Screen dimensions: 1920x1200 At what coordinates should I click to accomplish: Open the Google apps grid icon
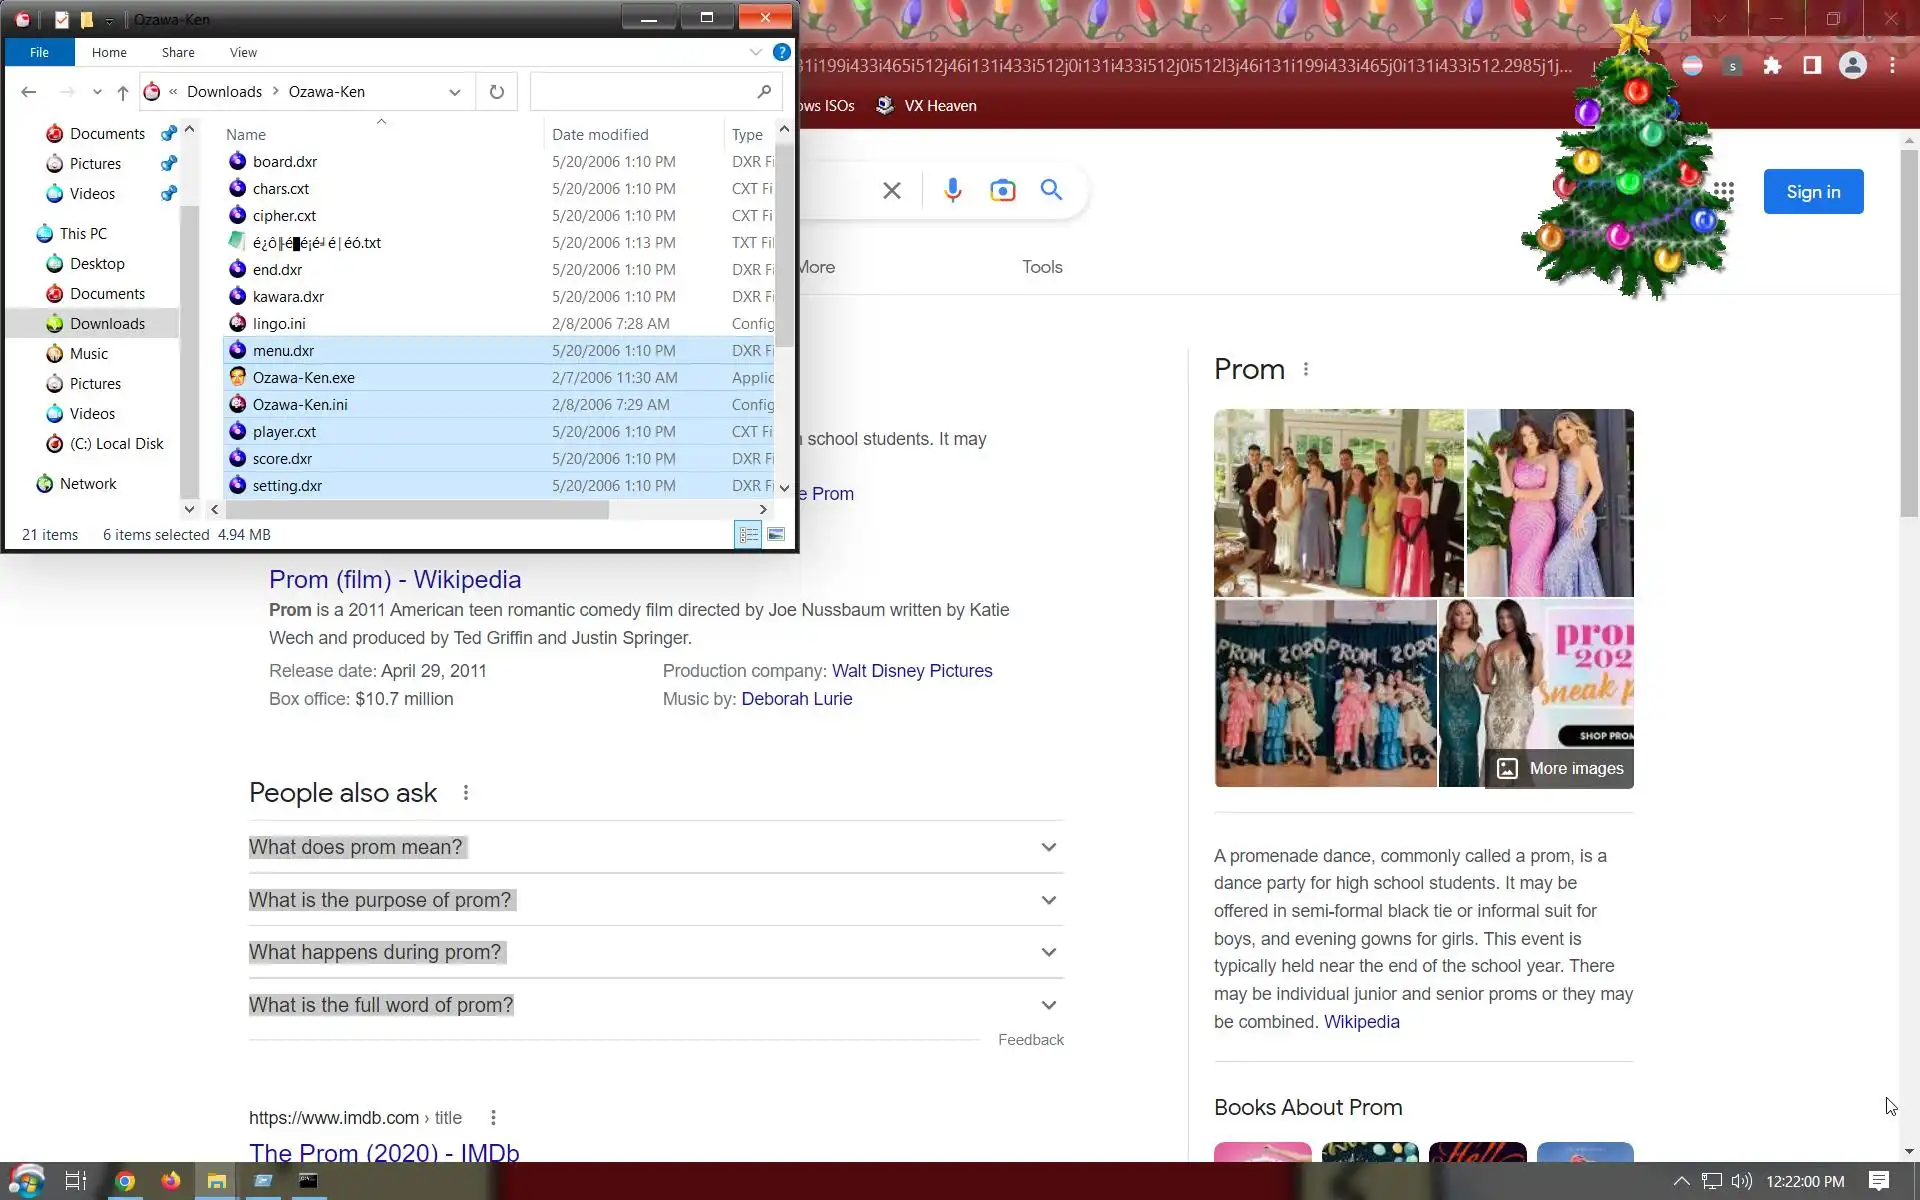[1723, 190]
